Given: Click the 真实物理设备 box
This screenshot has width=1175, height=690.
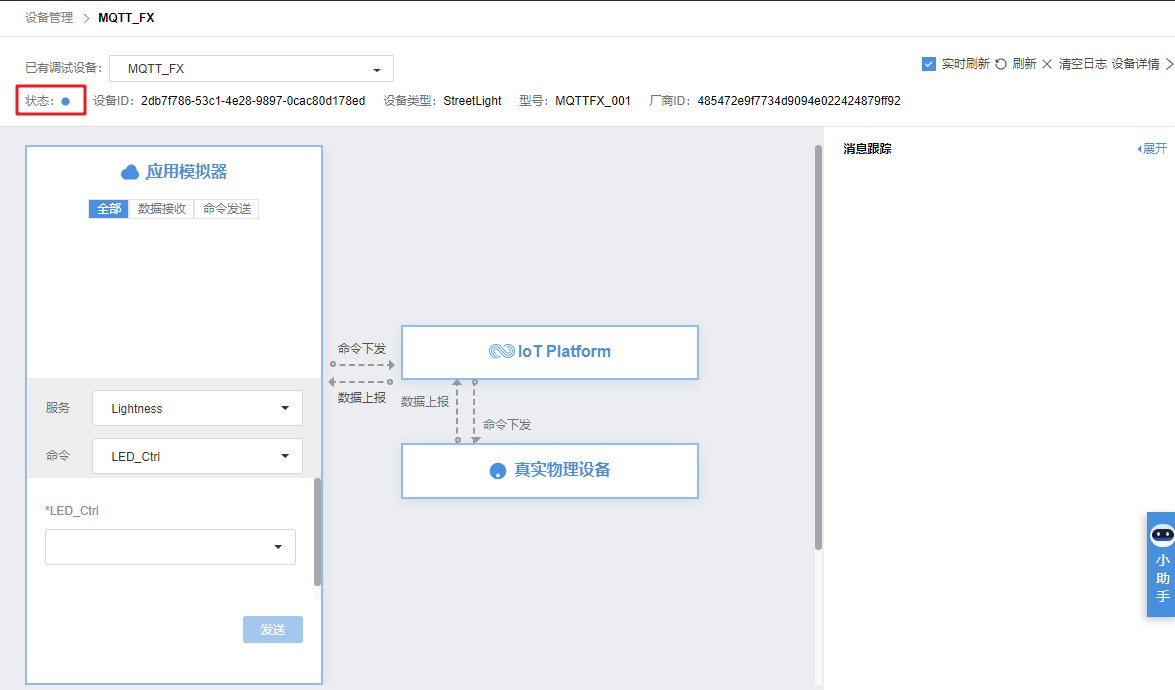Looking at the screenshot, I should (550, 471).
